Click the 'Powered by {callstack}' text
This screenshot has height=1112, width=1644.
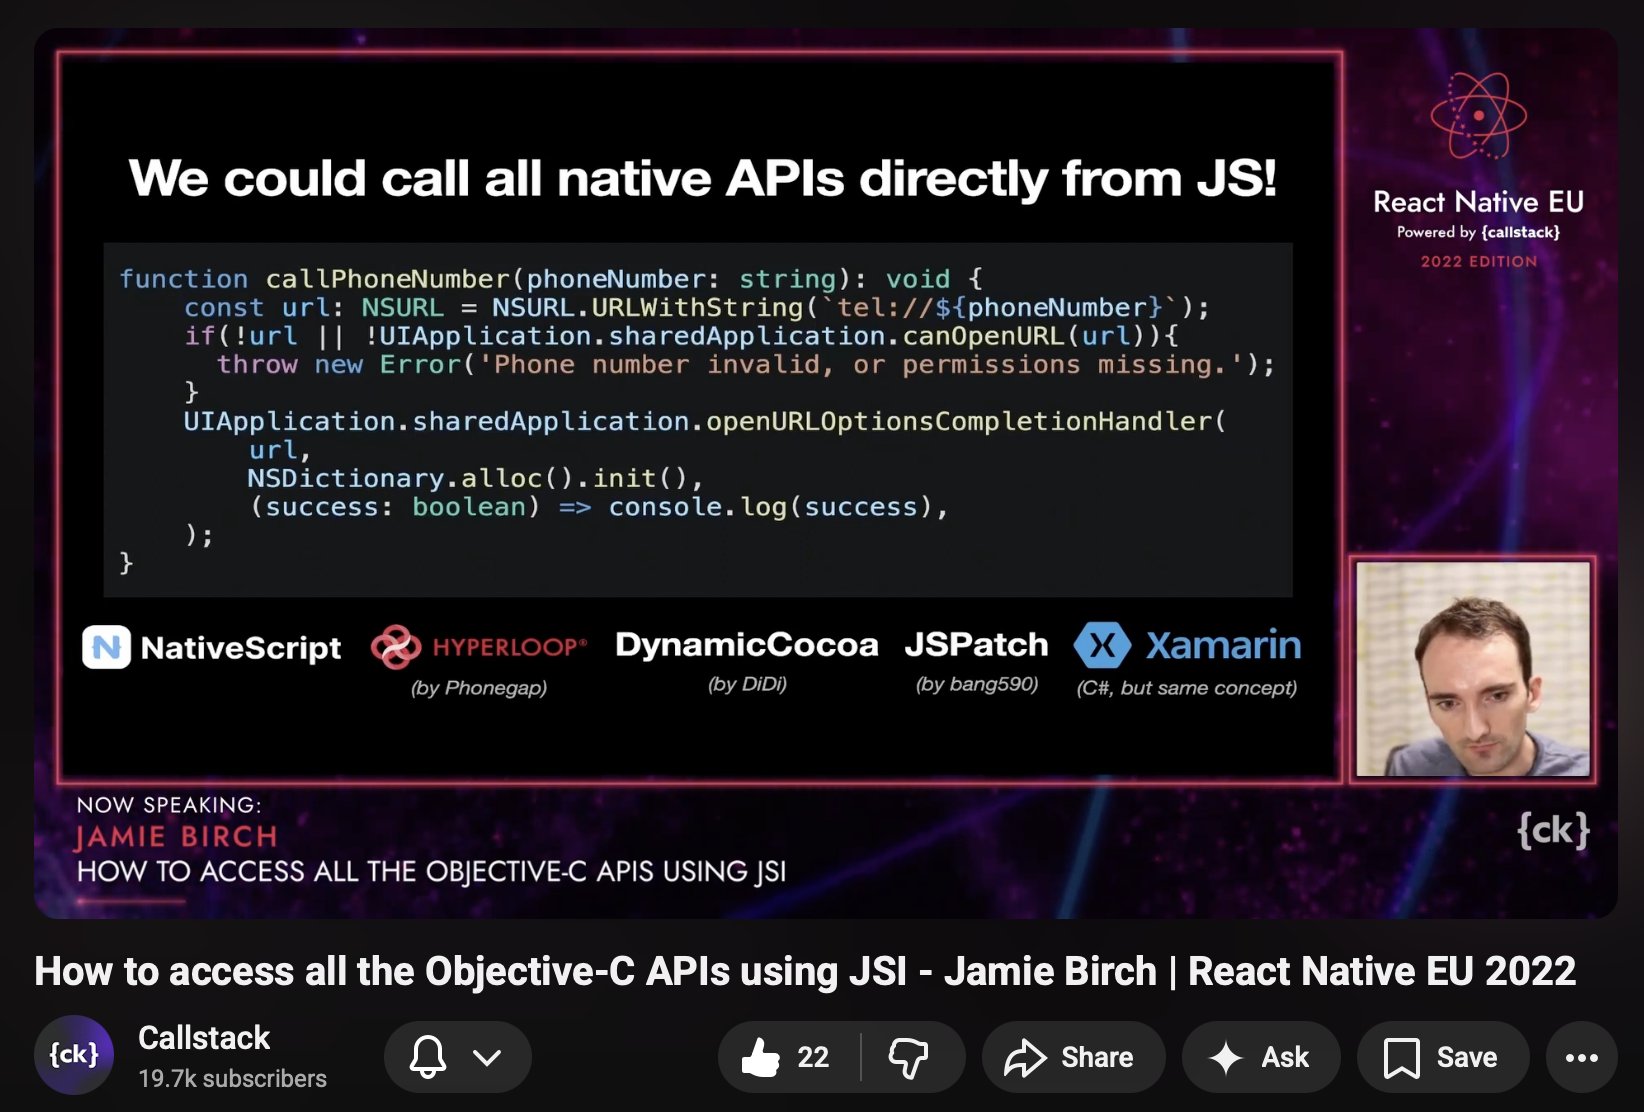[x=1478, y=232]
